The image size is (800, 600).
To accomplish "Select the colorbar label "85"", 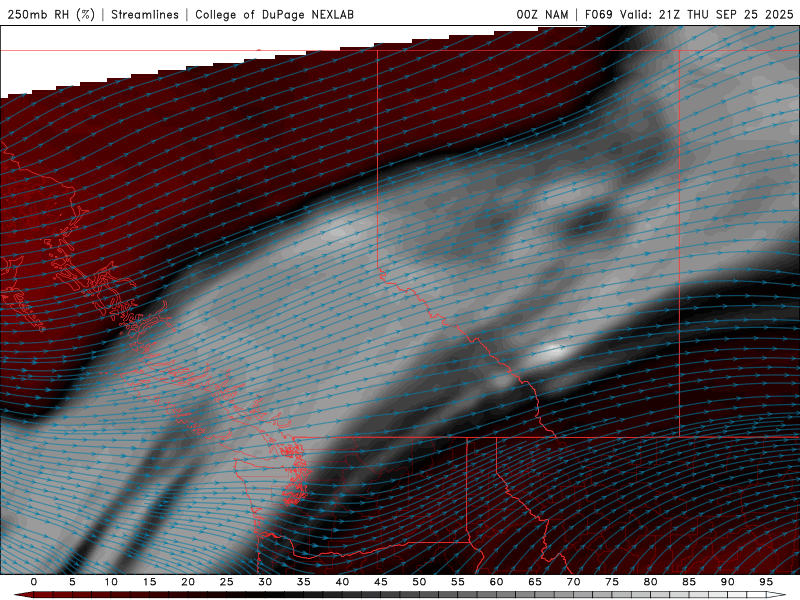I will coord(689,582).
